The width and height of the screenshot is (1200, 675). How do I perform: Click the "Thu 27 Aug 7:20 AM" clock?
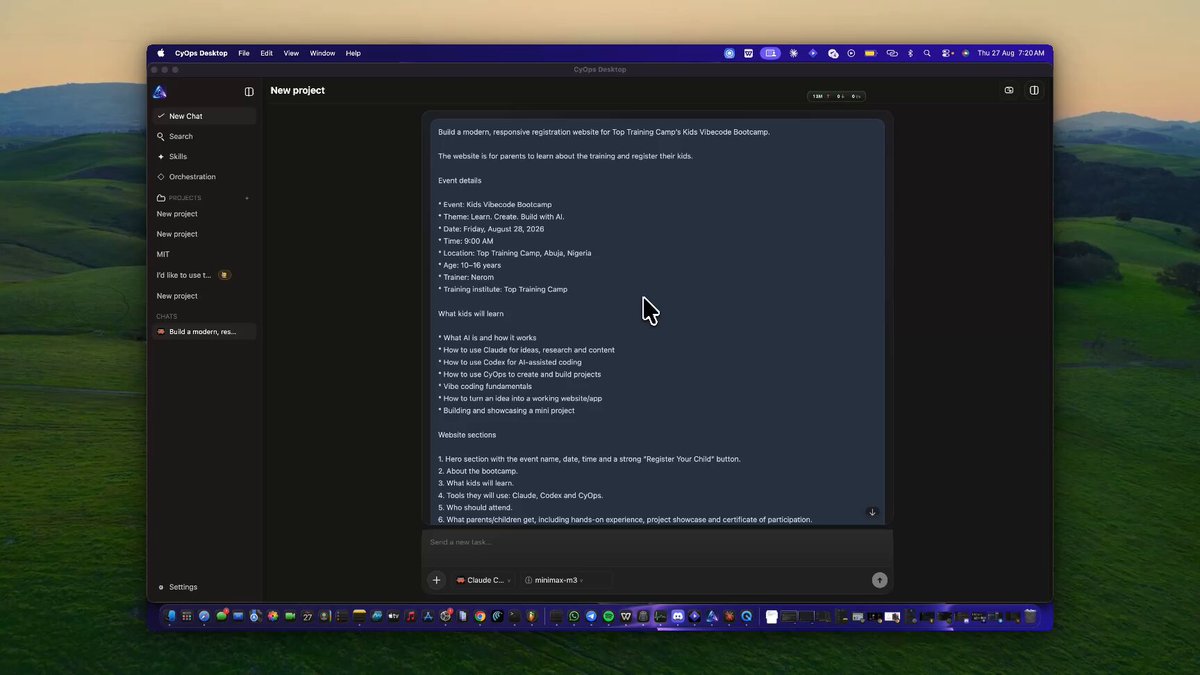(1010, 53)
